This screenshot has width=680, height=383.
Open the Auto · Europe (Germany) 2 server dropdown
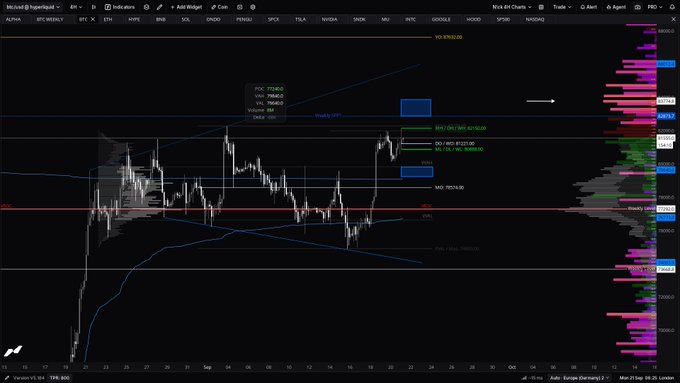[x=579, y=378]
